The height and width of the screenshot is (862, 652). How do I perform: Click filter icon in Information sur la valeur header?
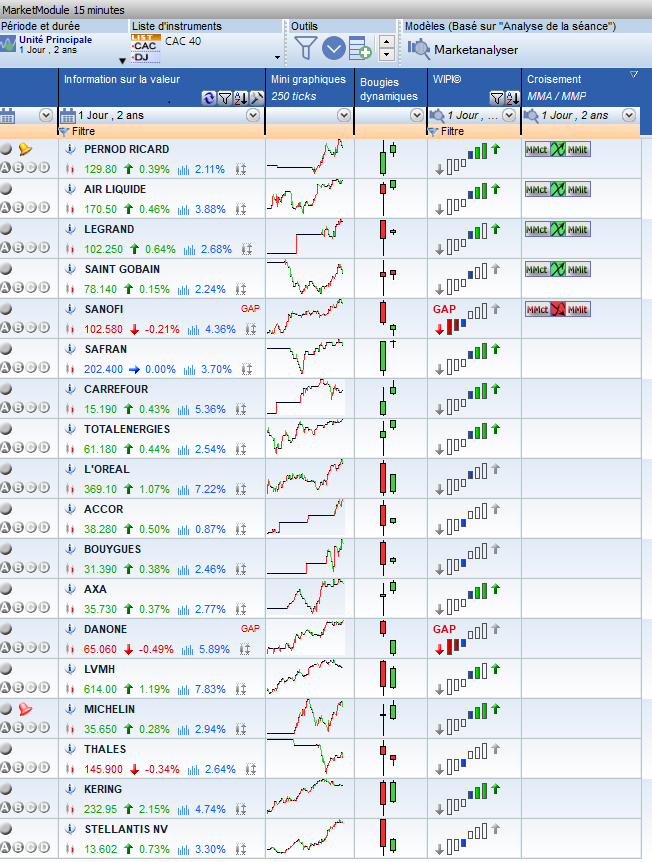pos(224,98)
